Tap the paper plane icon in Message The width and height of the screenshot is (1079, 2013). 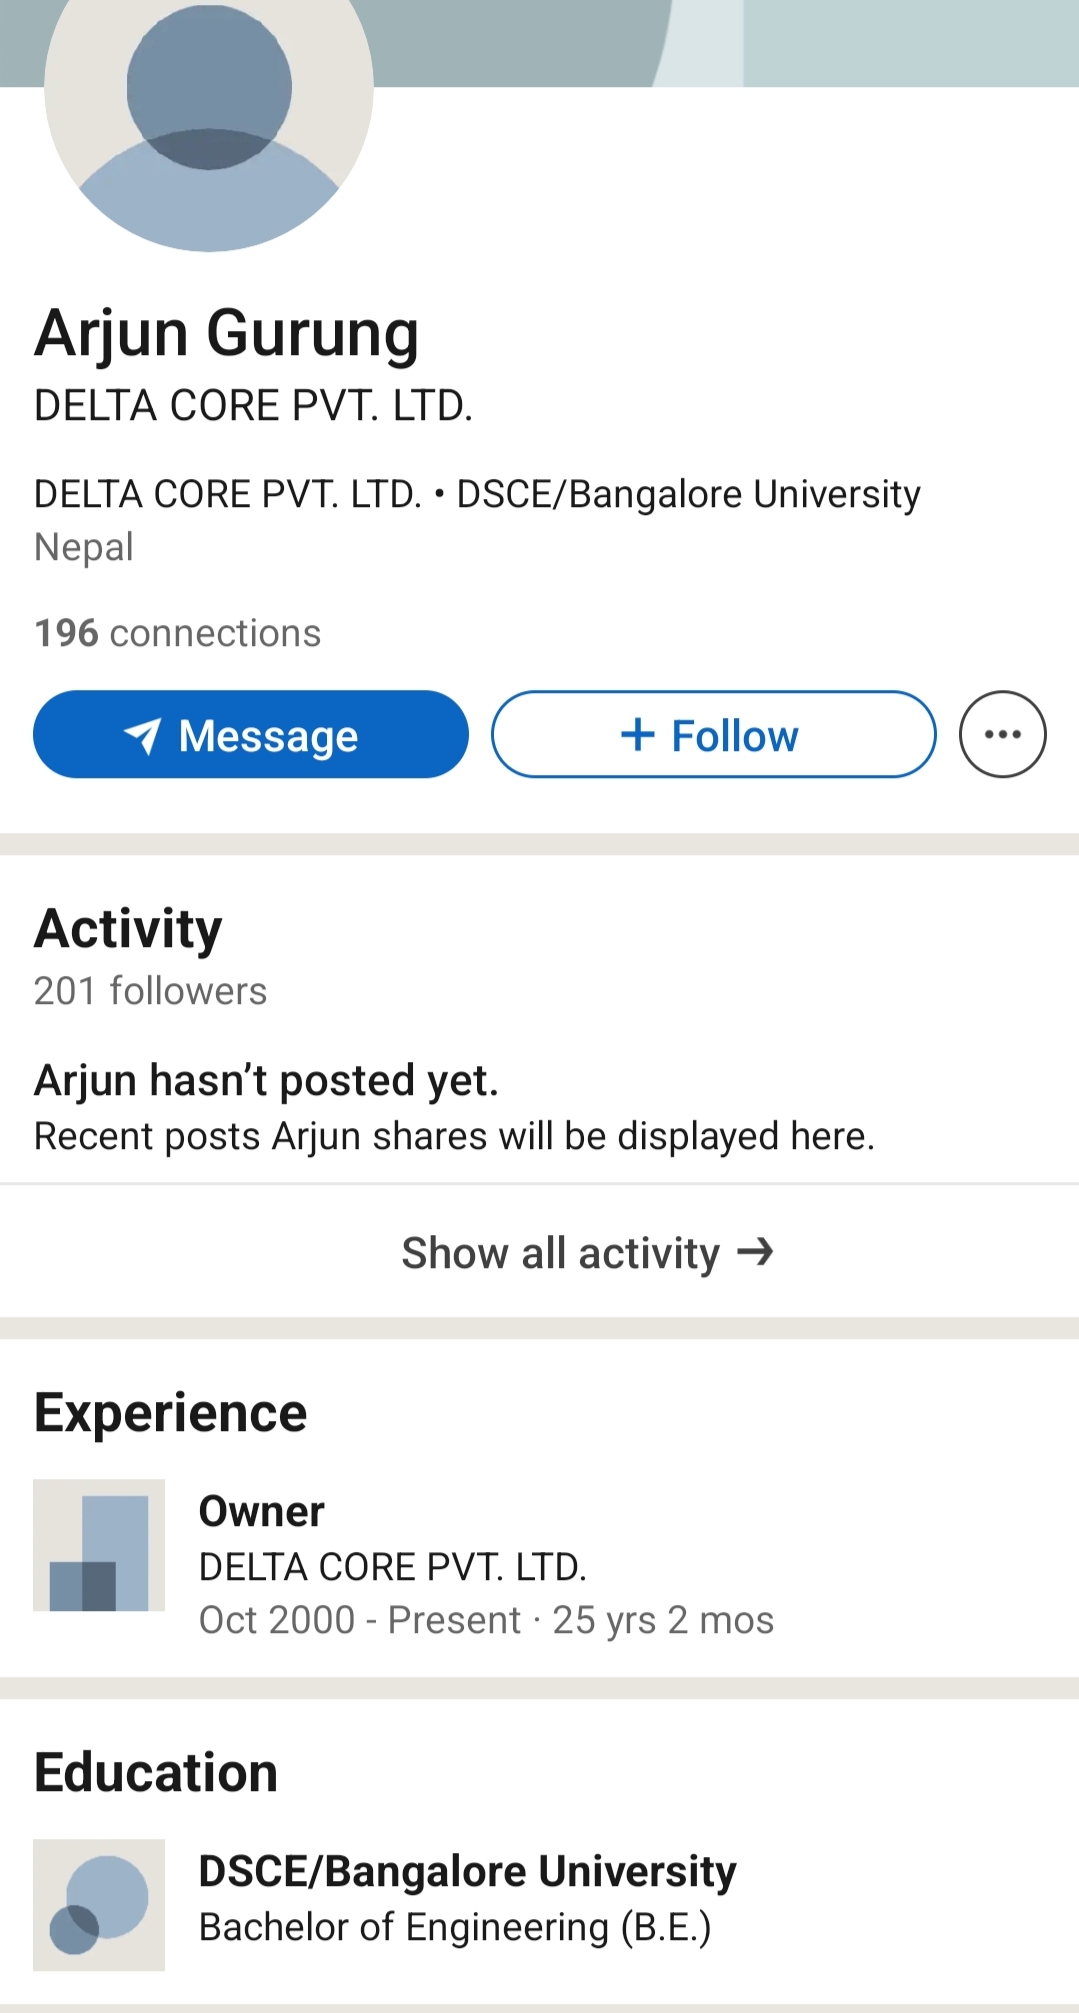(x=142, y=736)
